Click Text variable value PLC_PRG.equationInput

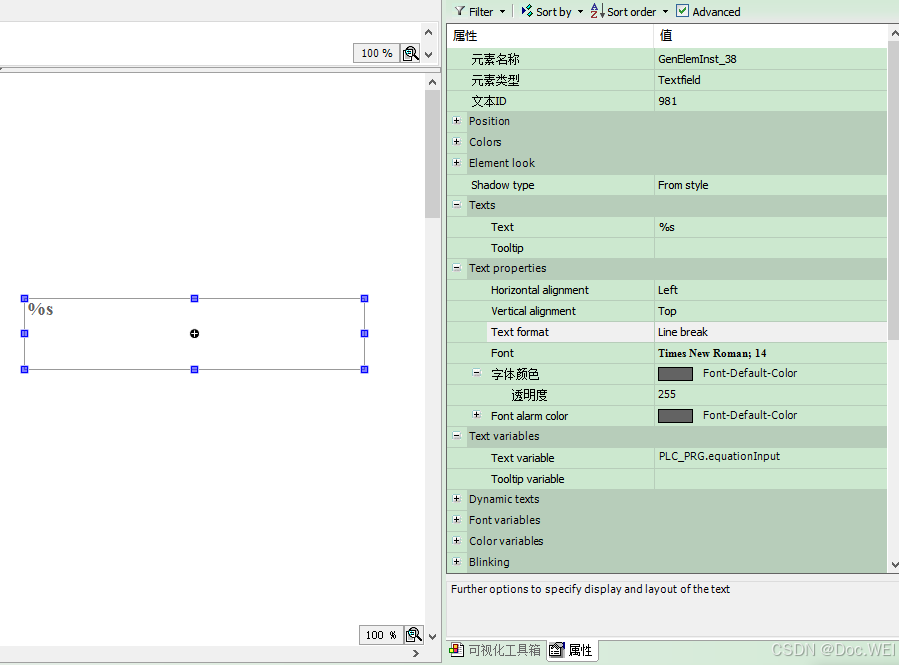click(770, 457)
